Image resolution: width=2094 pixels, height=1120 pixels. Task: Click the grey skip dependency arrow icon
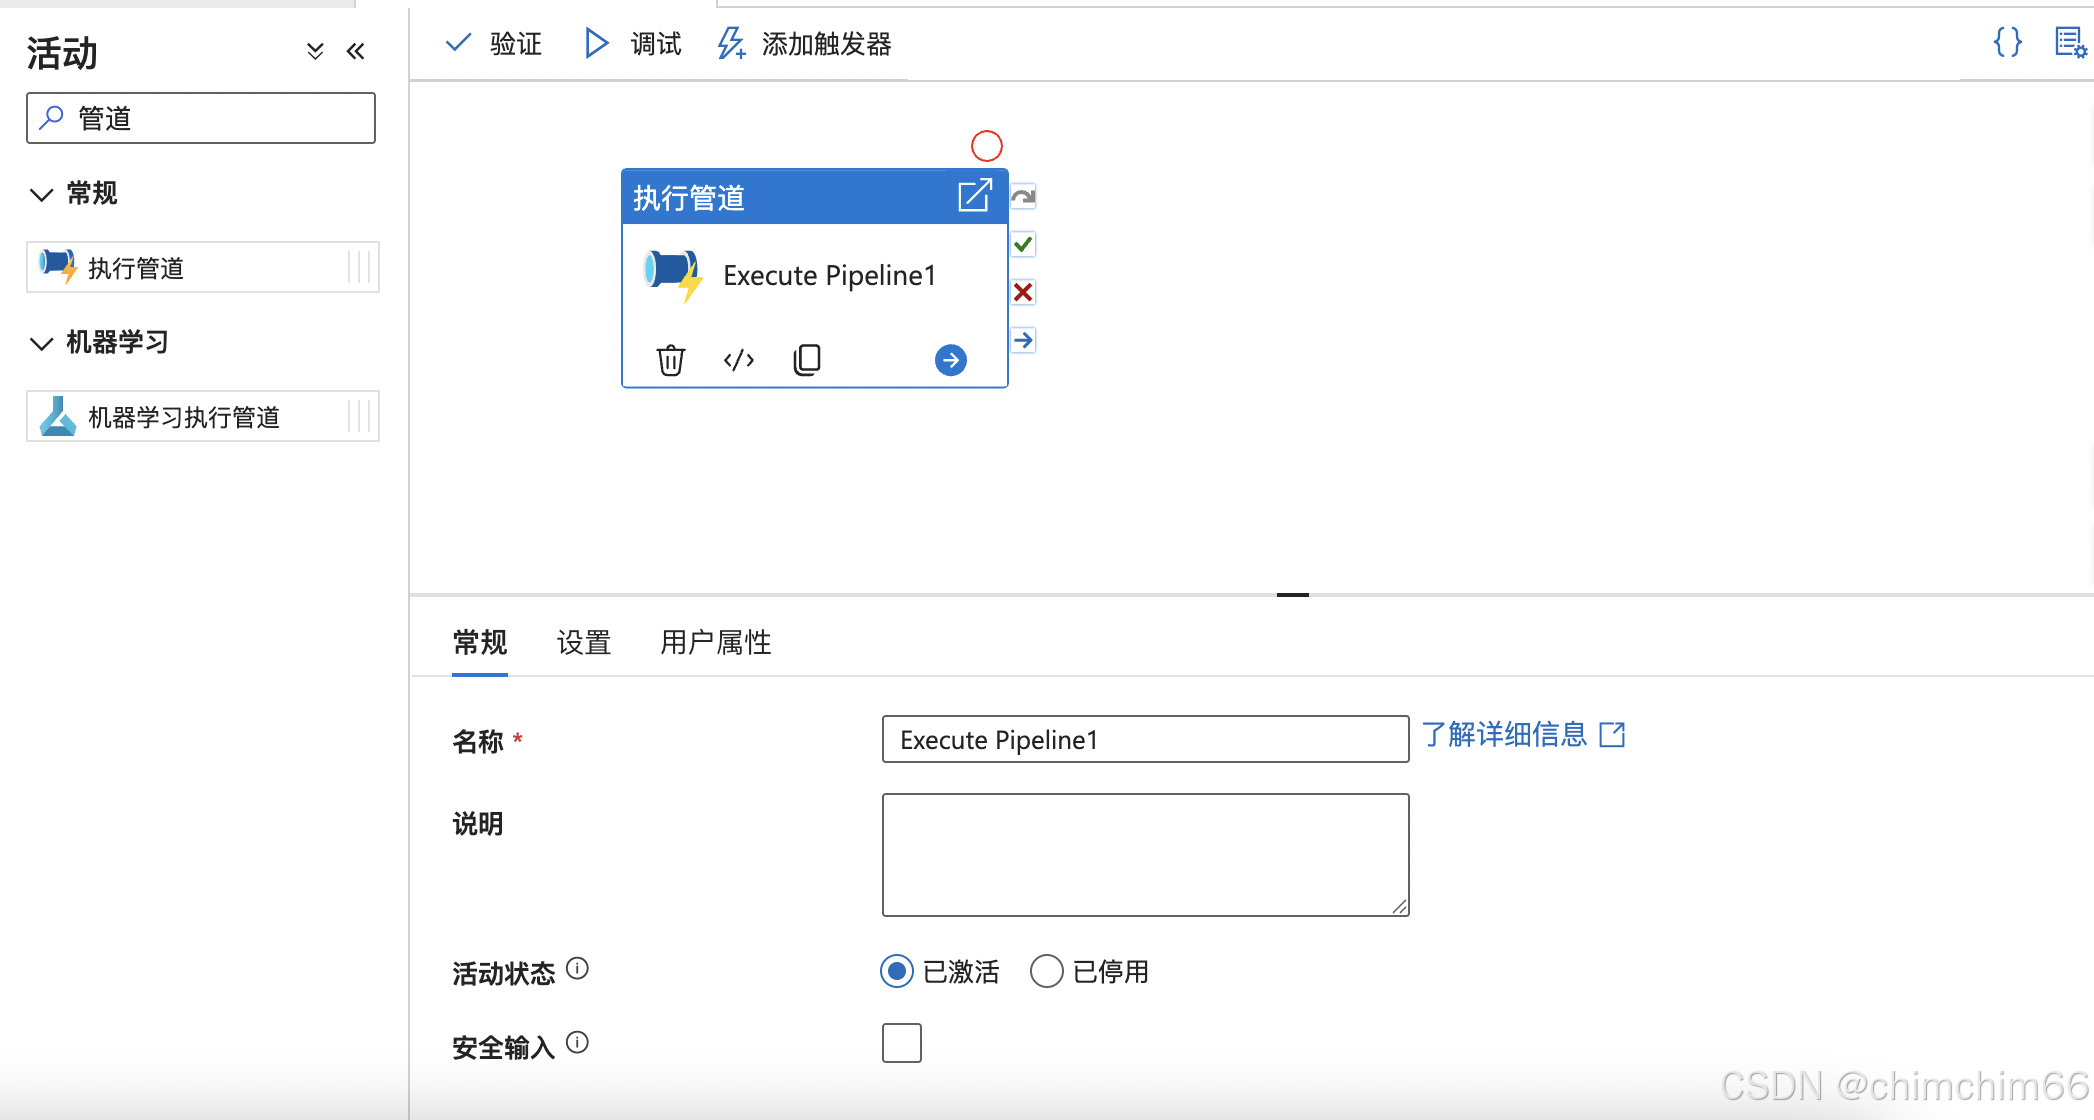tap(1023, 196)
